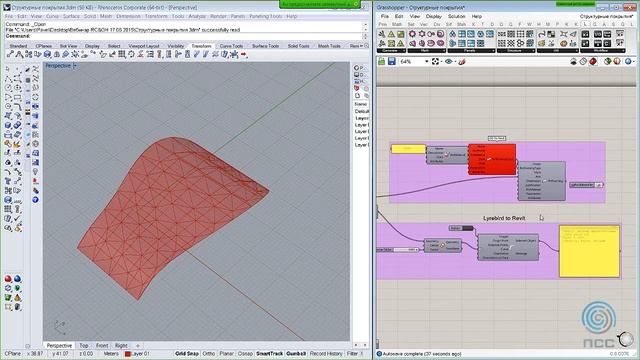640x360 pixels.
Task: Expand the Util group bar in Grasshopper's ribbon
Action: [x=558, y=51]
